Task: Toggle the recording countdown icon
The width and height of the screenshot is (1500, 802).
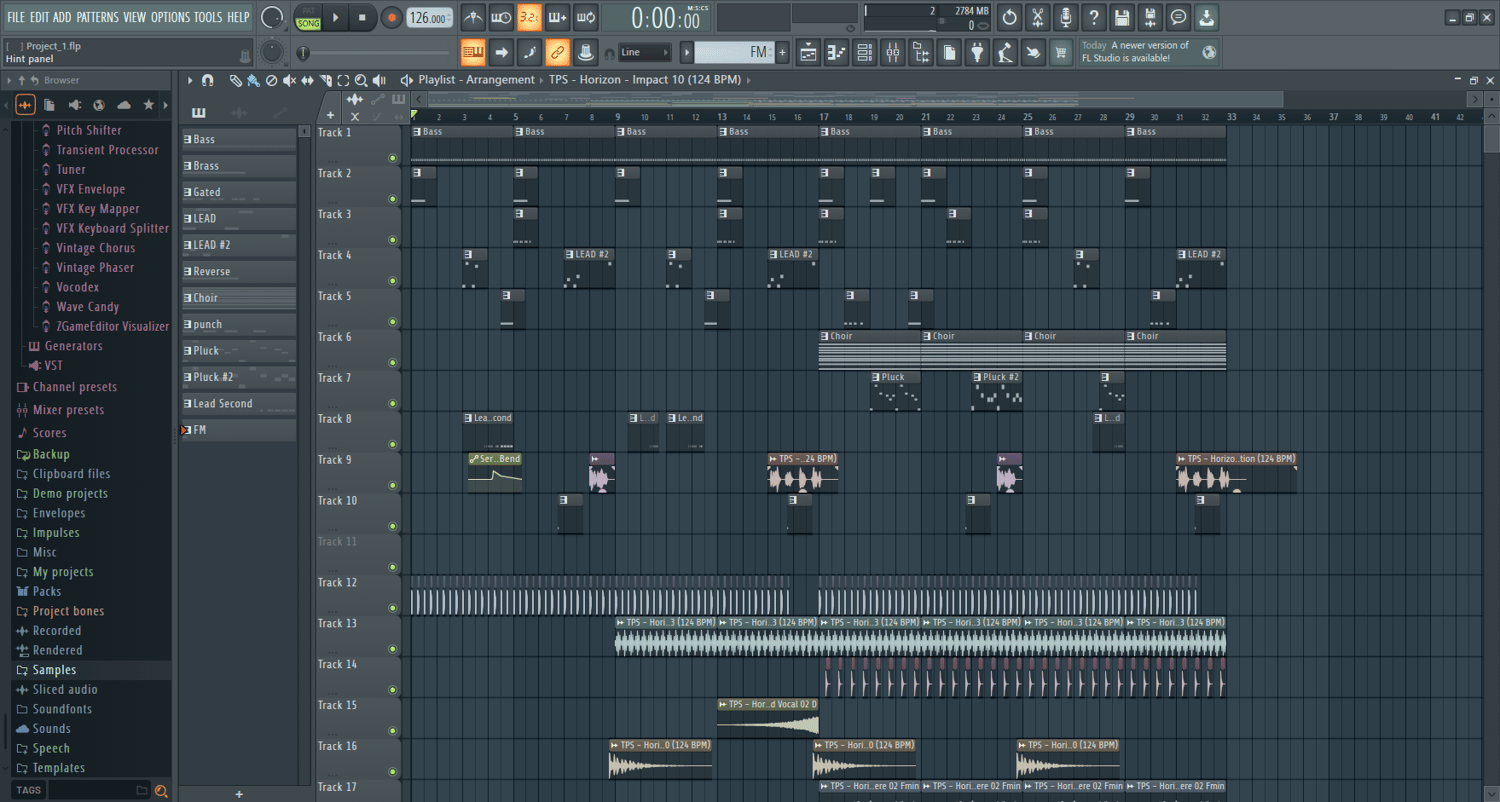Action: tap(529, 17)
